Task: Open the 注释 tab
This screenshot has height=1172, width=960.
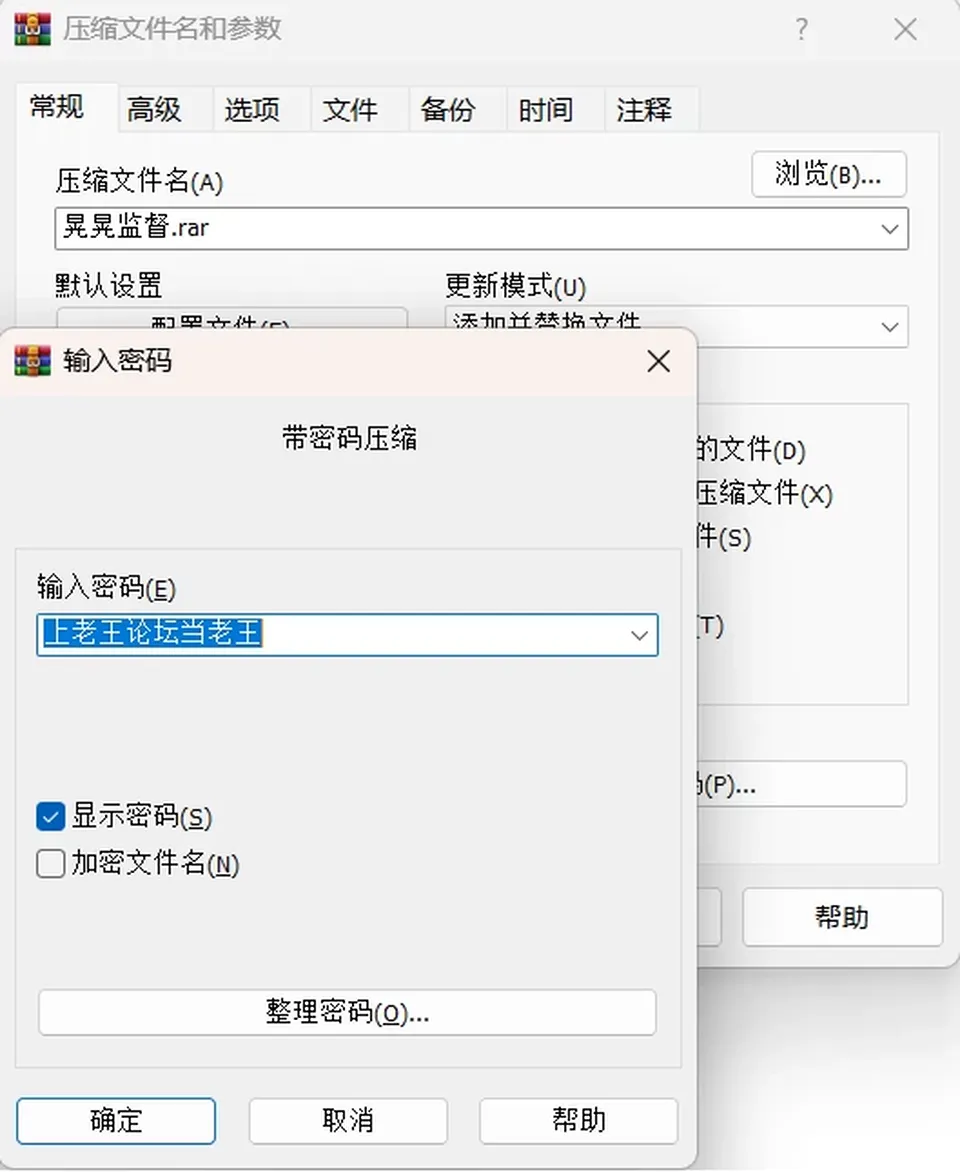Action: (x=644, y=110)
